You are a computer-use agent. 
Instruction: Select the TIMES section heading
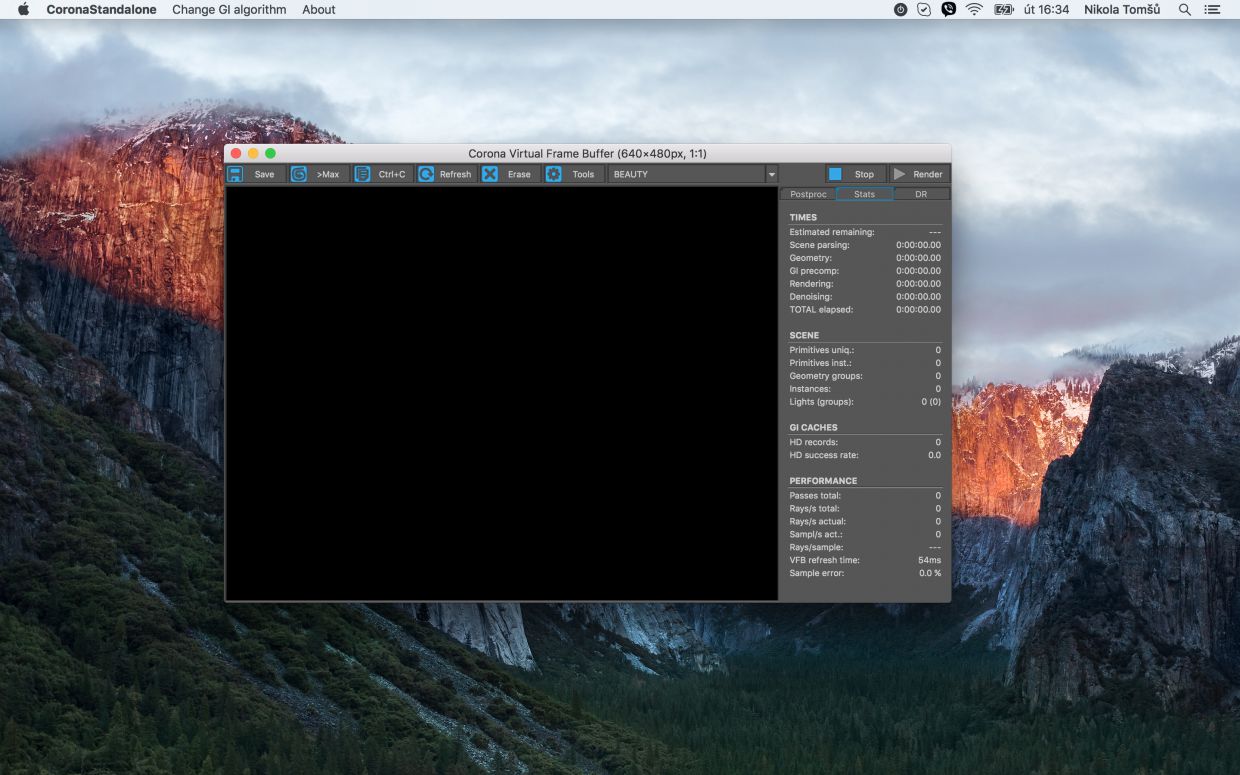803,217
